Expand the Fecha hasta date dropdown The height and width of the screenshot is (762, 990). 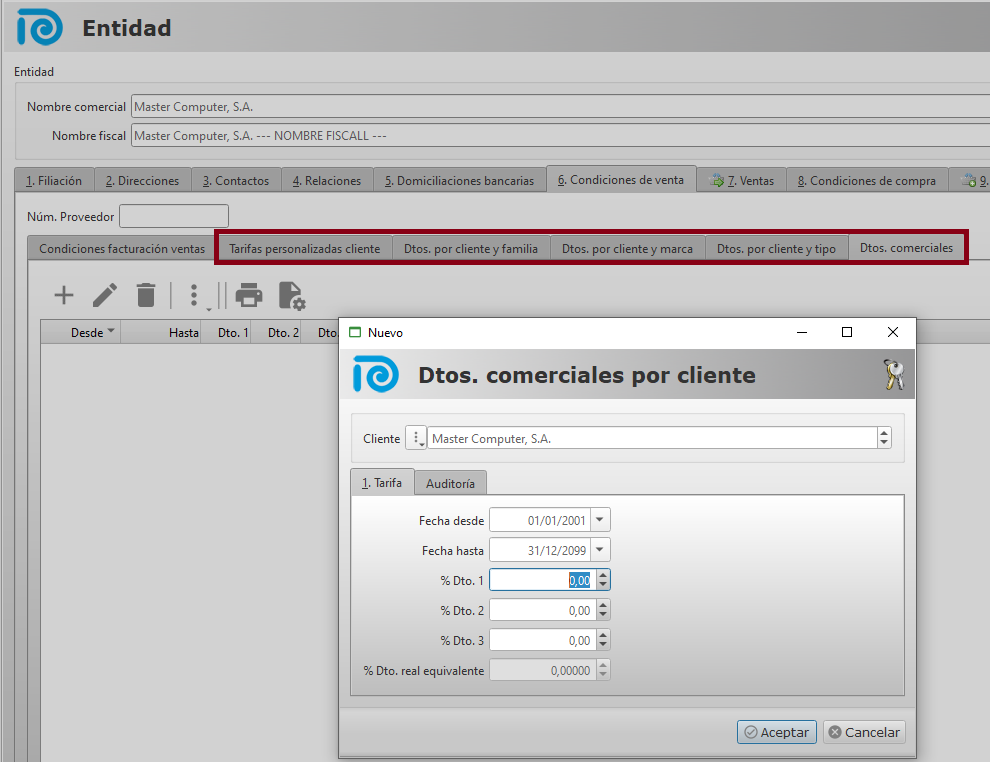click(x=599, y=550)
